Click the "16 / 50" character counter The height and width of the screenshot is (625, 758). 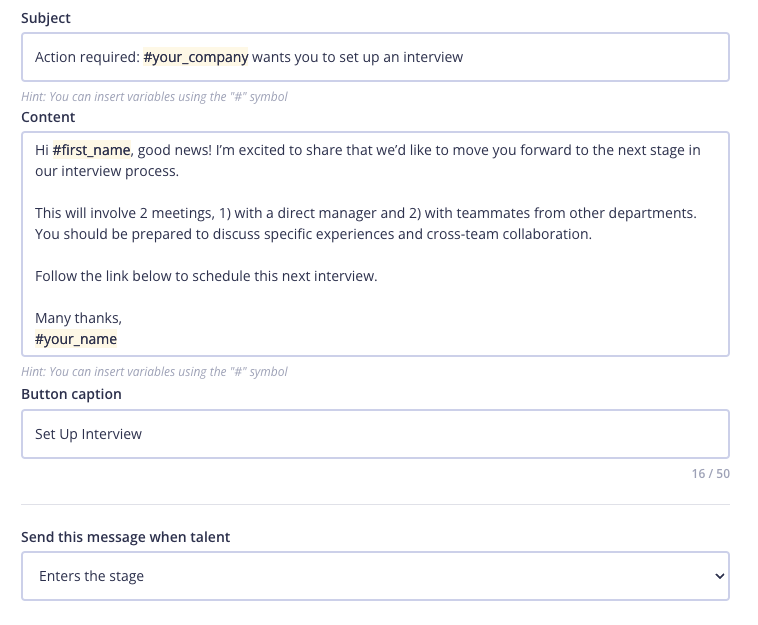[710, 473]
